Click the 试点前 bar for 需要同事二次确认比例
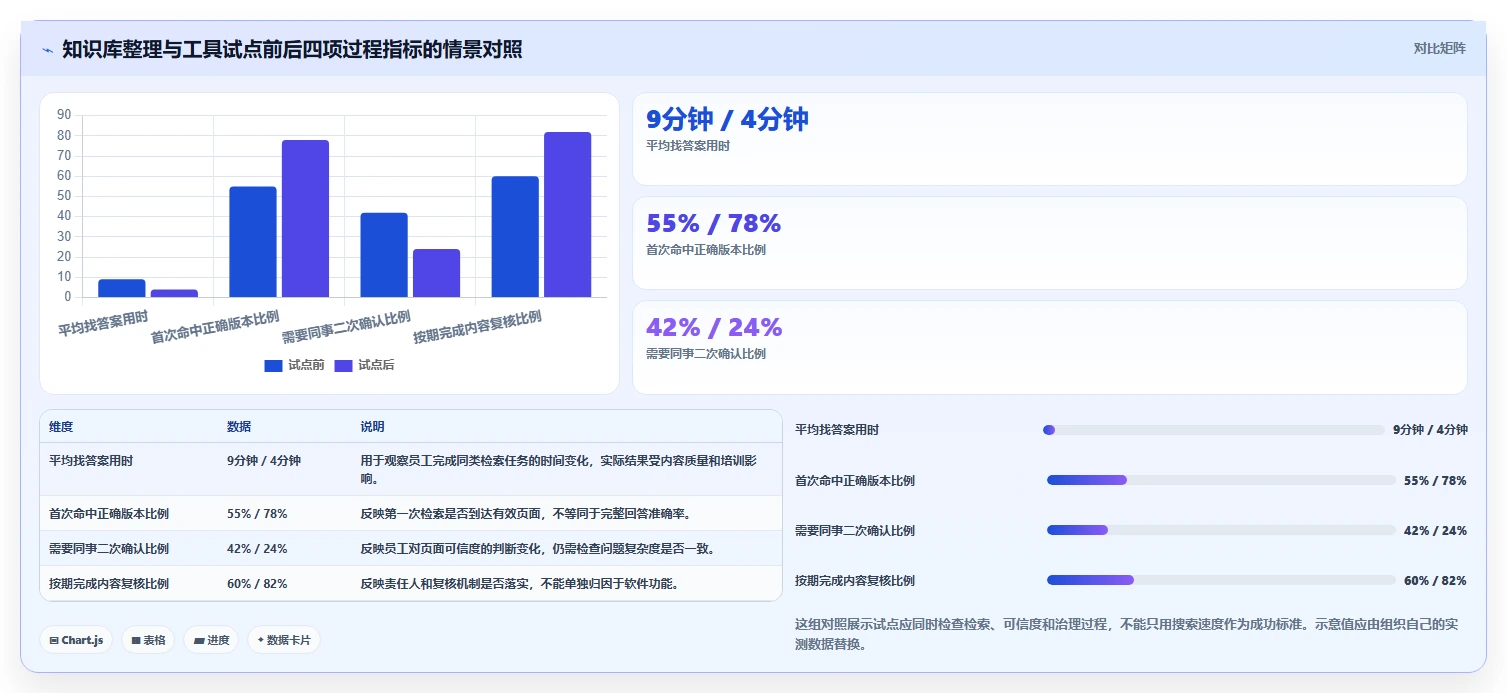 pos(384,255)
